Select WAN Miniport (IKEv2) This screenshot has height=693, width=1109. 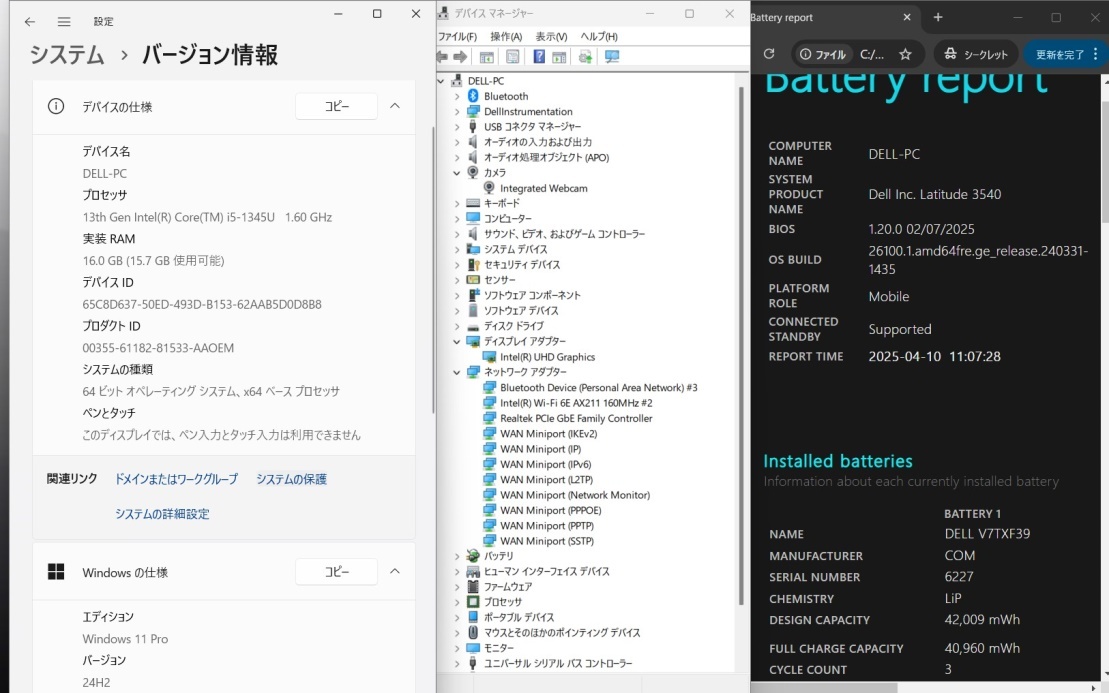(x=548, y=433)
